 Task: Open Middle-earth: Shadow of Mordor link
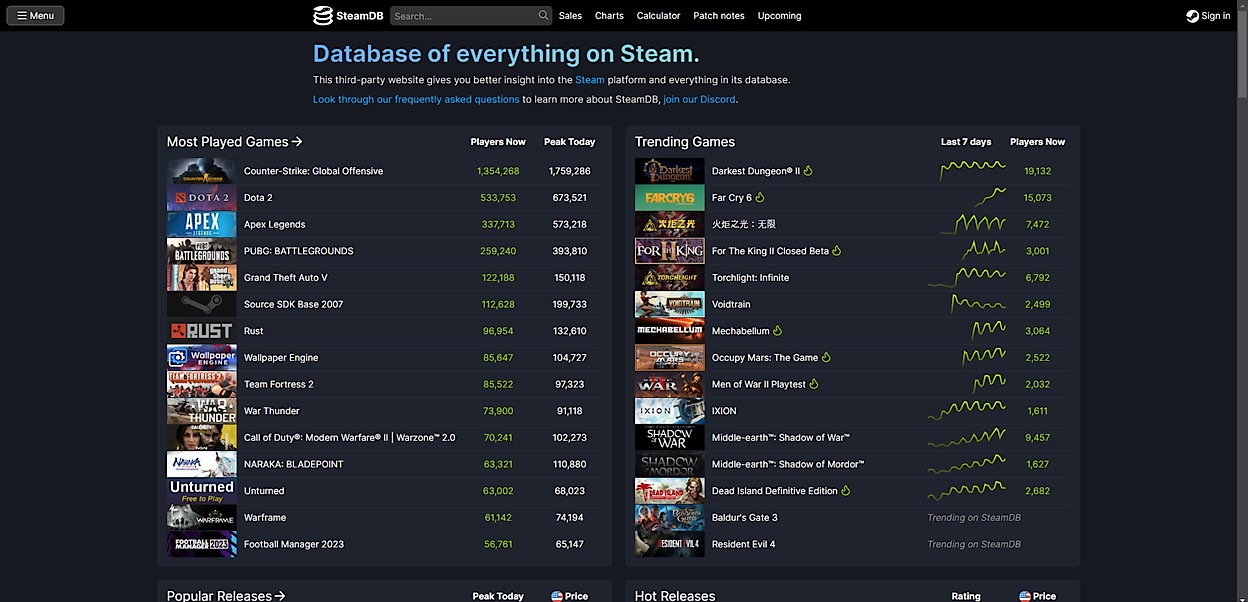788,464
